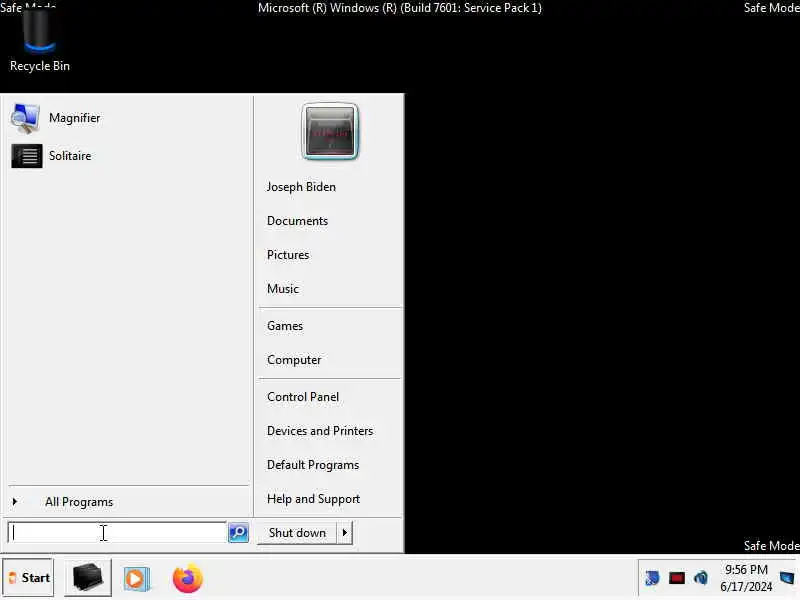Open the clock showing 9:56 PM

tap(746, 578)
